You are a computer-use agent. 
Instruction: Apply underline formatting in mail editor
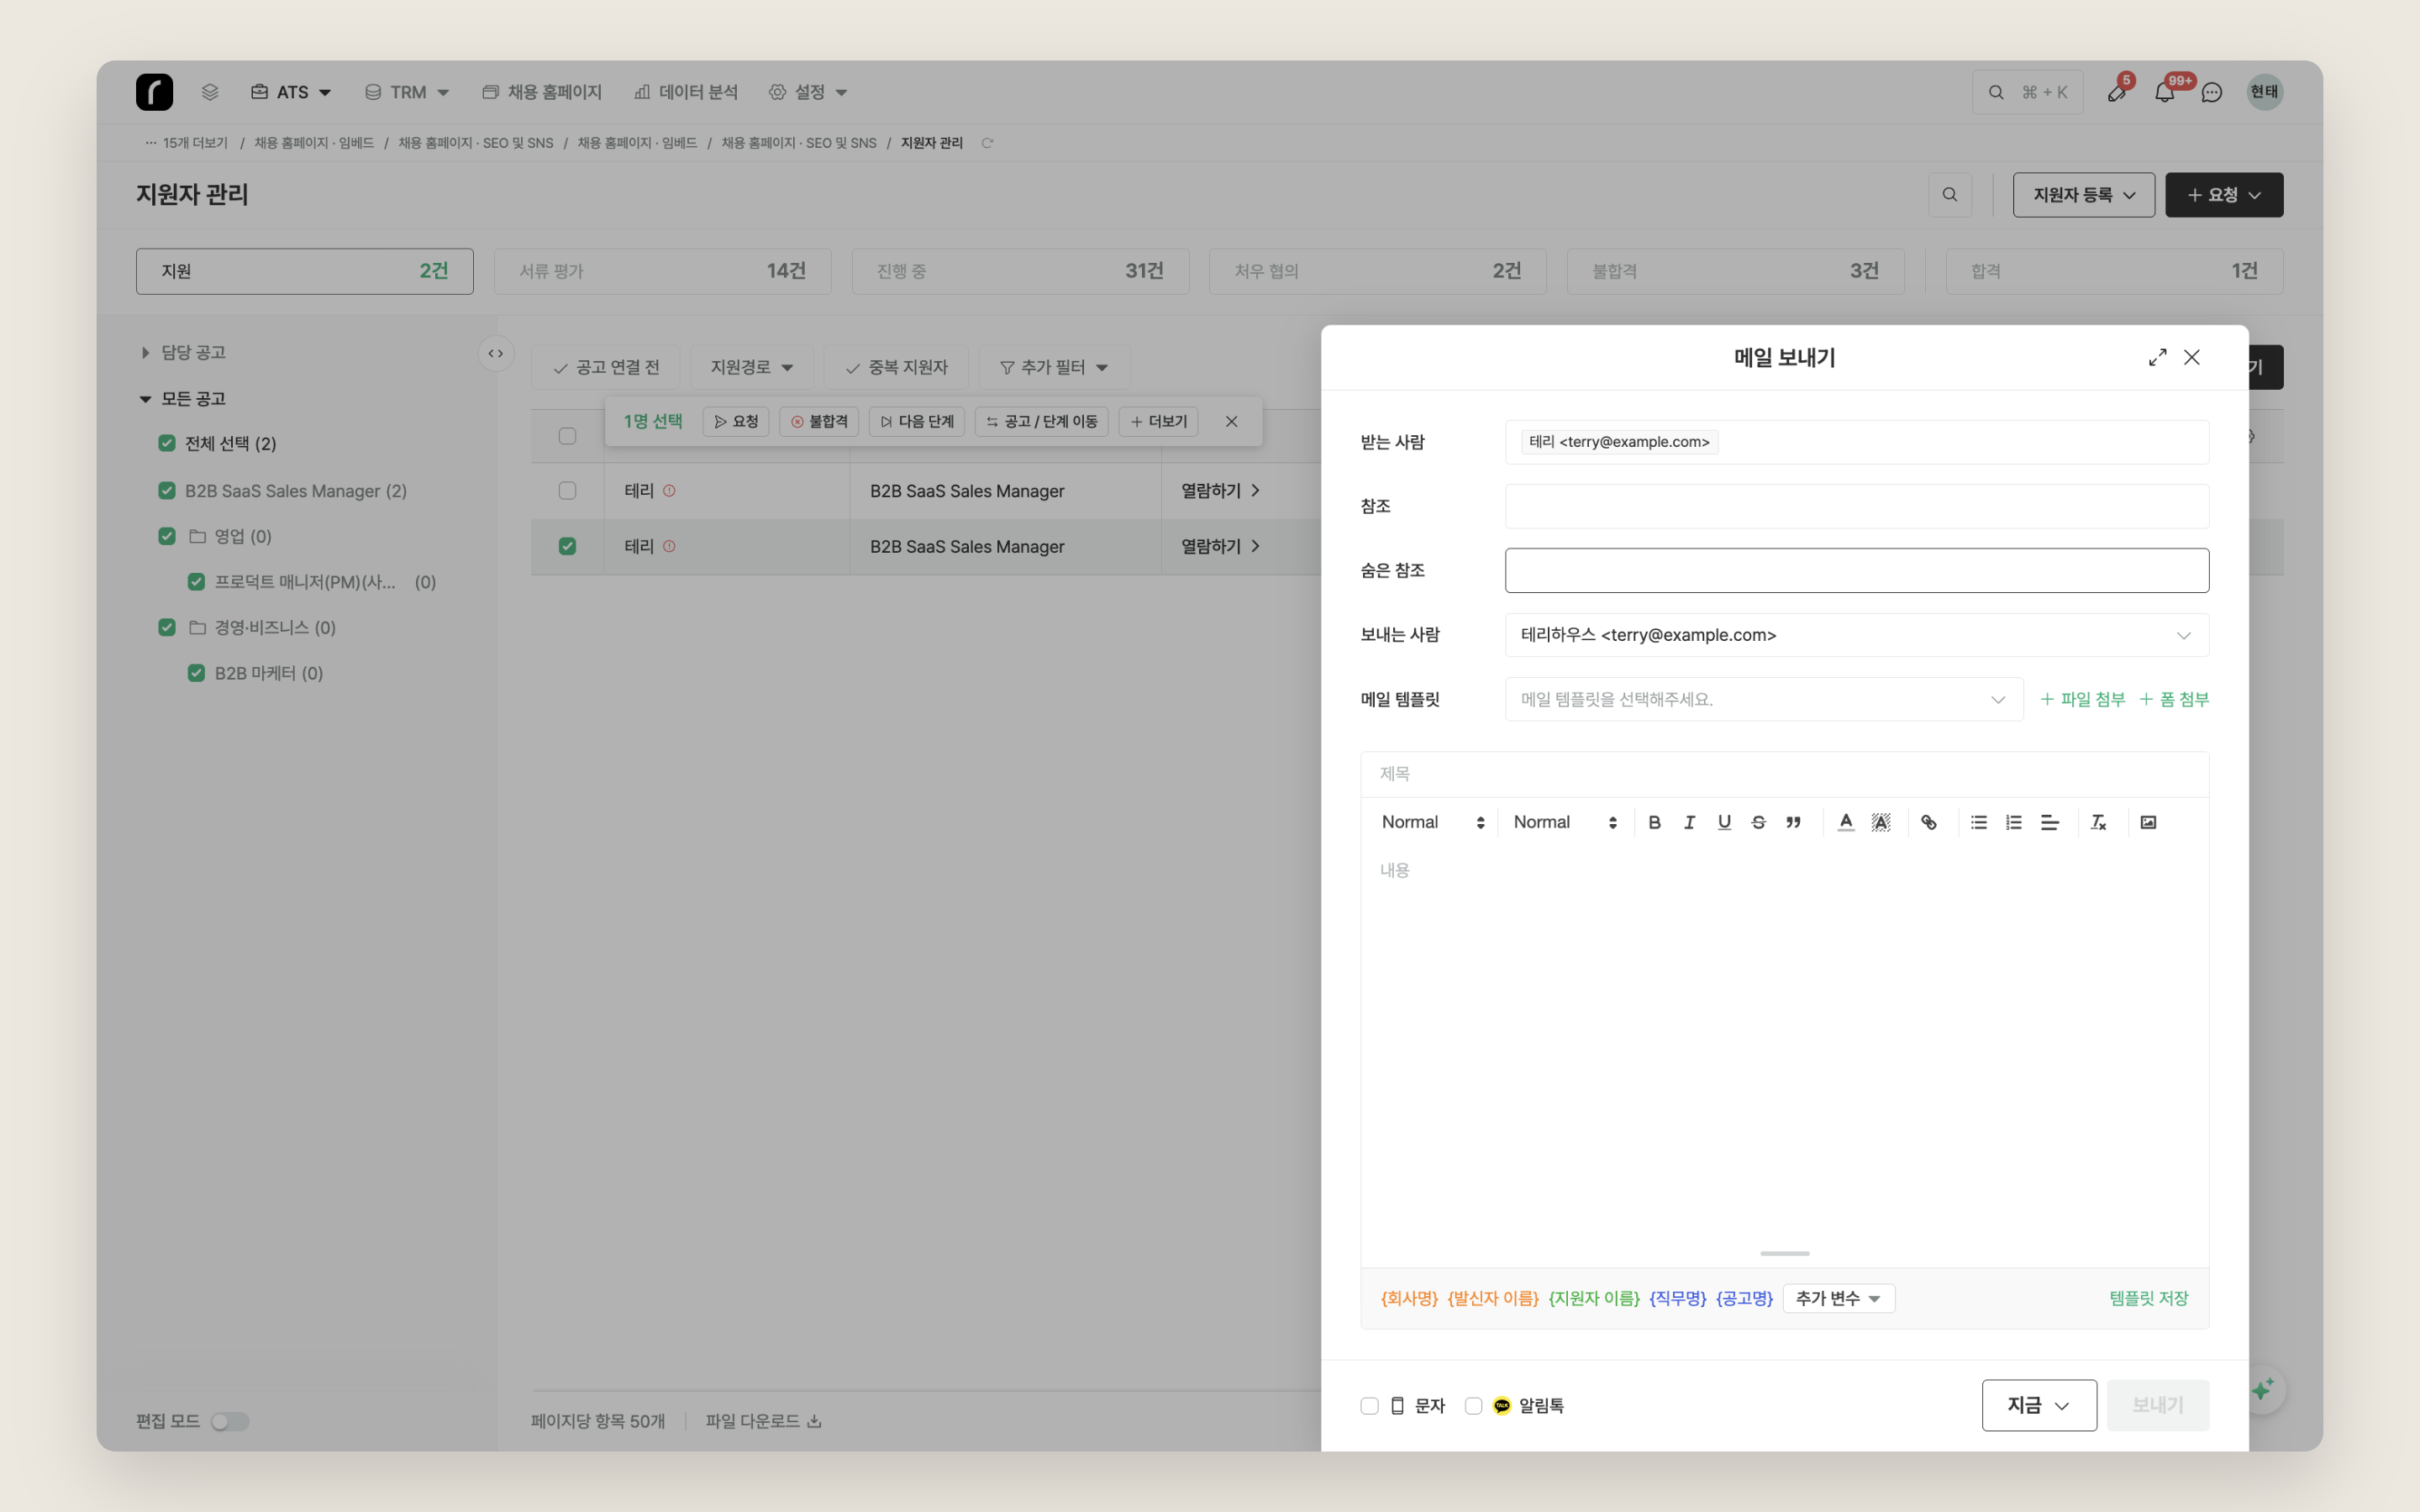coord(1724,822)
